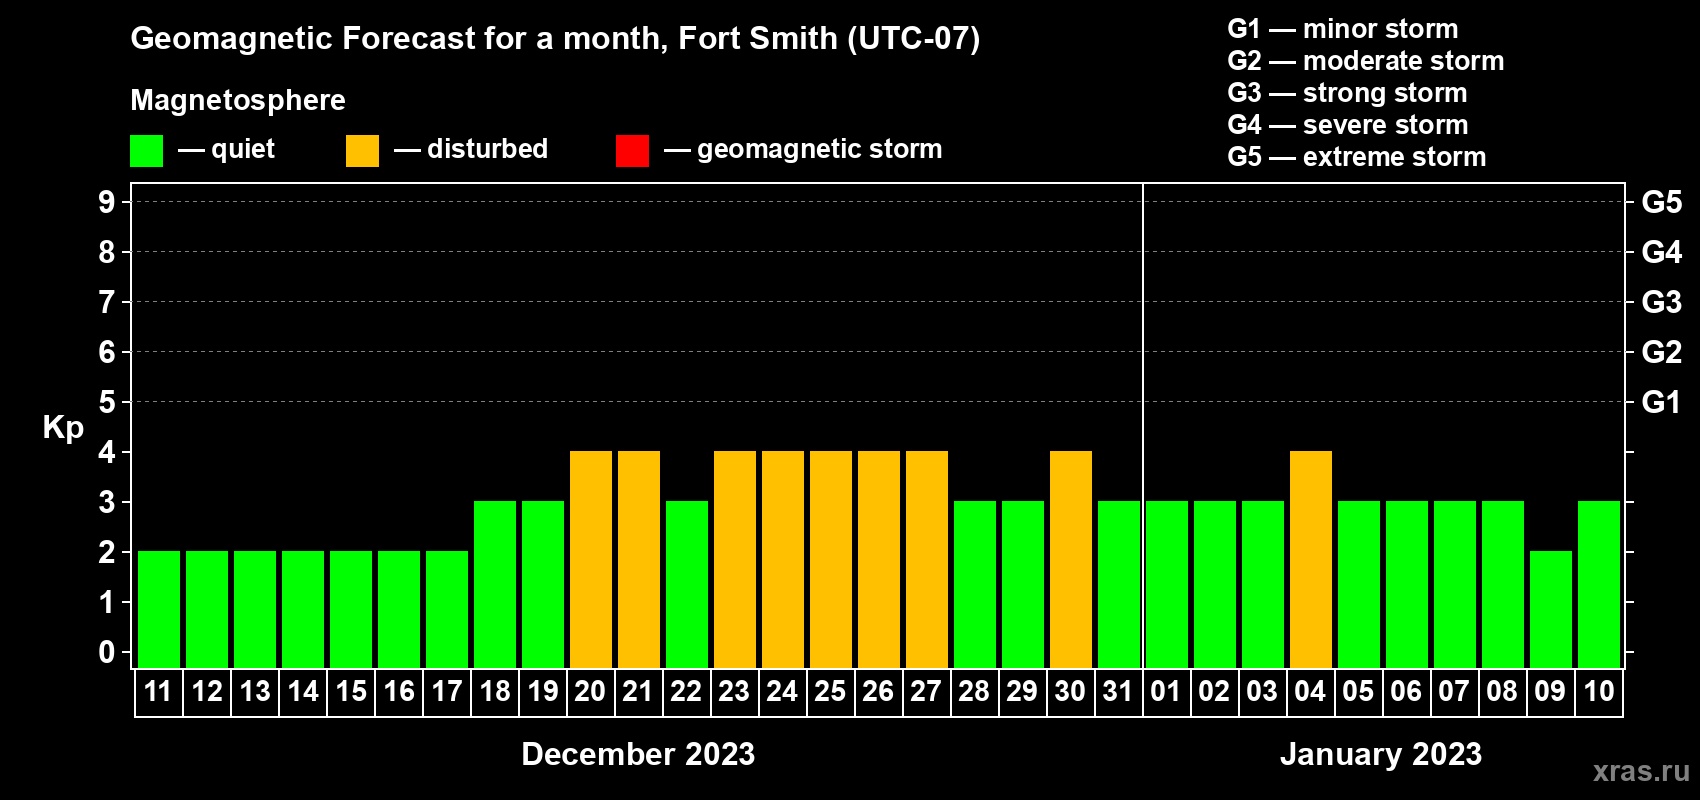Image resolution: width=1700 pixels, height=800 pixels.
Task: Click date label 11 on the axis
Action: click(x=159, y=692)
